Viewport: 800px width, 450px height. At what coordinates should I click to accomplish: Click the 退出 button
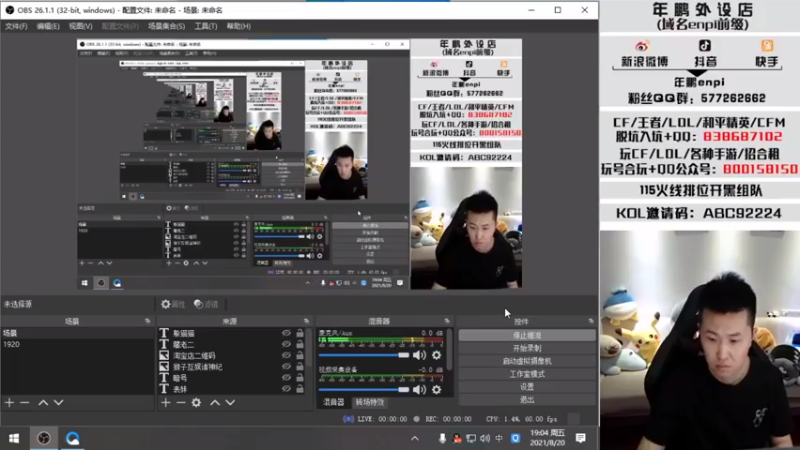click(x=527, y=399)
